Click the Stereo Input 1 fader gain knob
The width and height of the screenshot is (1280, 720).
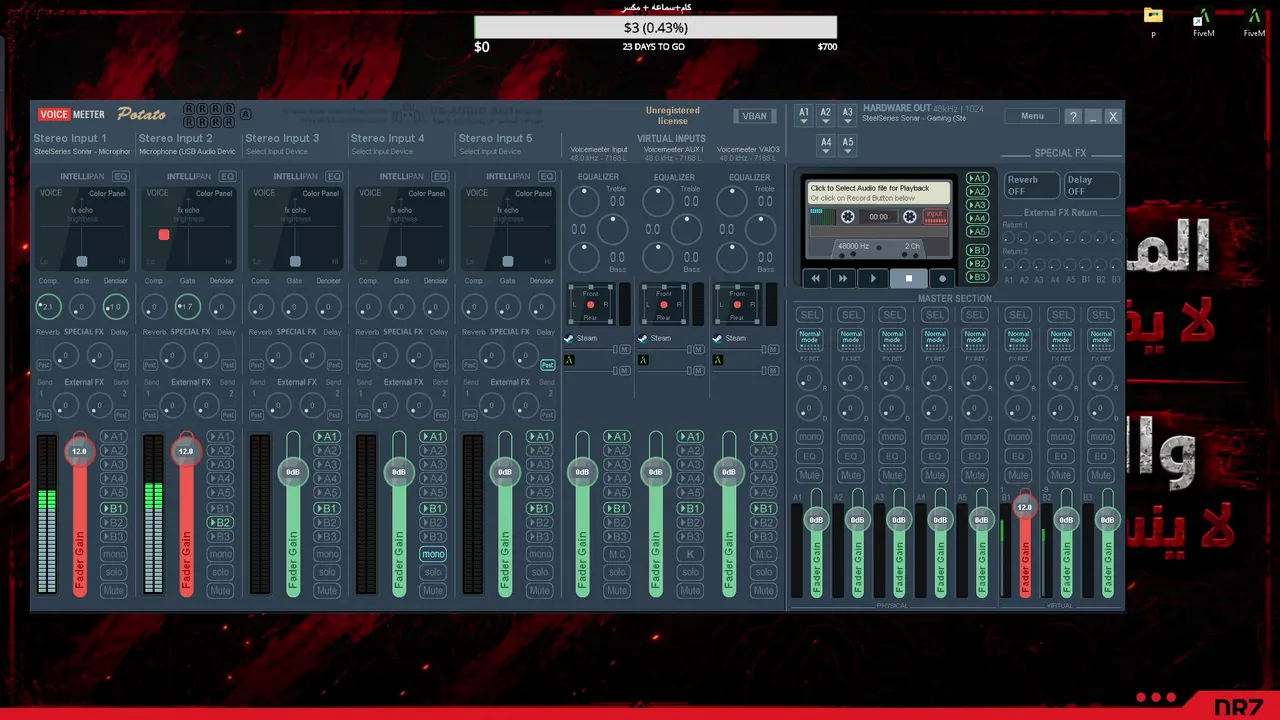tap(79, 451)
